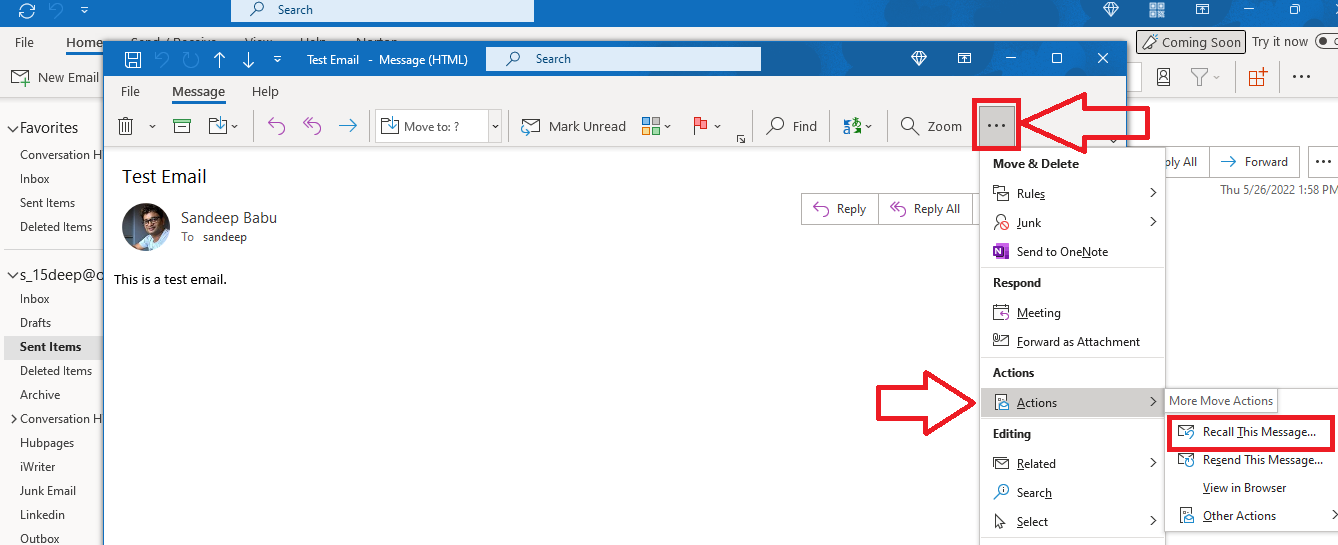Open the Delete dropdown arrow beside trash icon
Image resolution: width=1338 pixels, height=545 pixels.
click(152, 127)
